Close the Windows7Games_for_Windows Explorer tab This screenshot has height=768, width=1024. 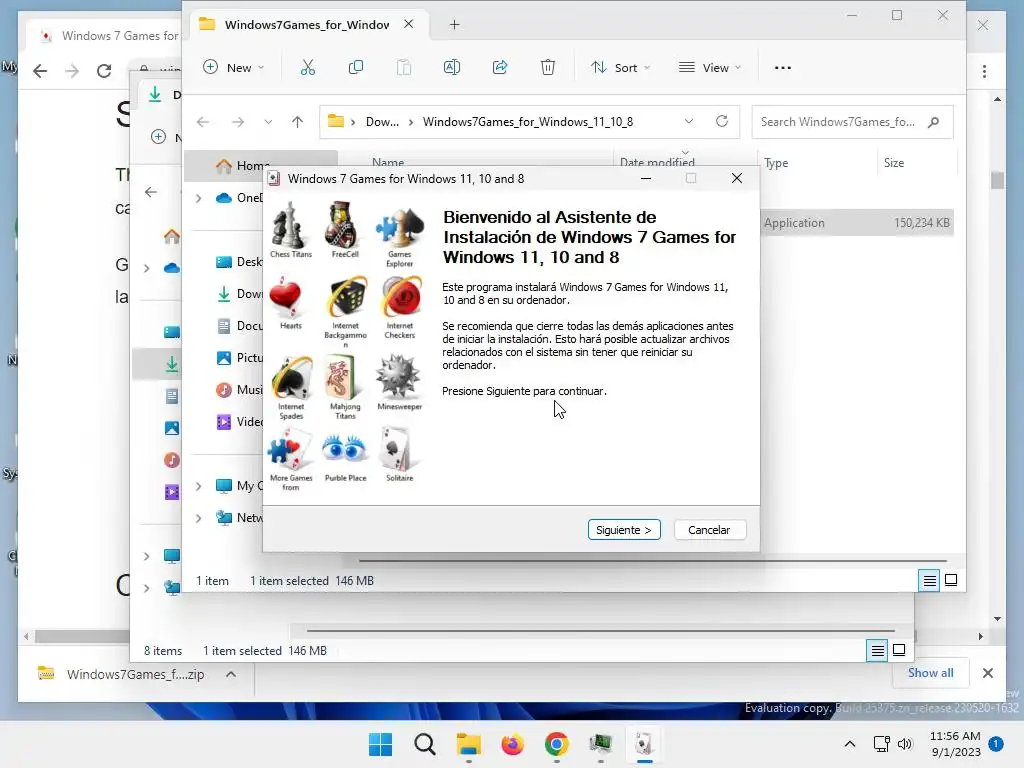(409, 24)
